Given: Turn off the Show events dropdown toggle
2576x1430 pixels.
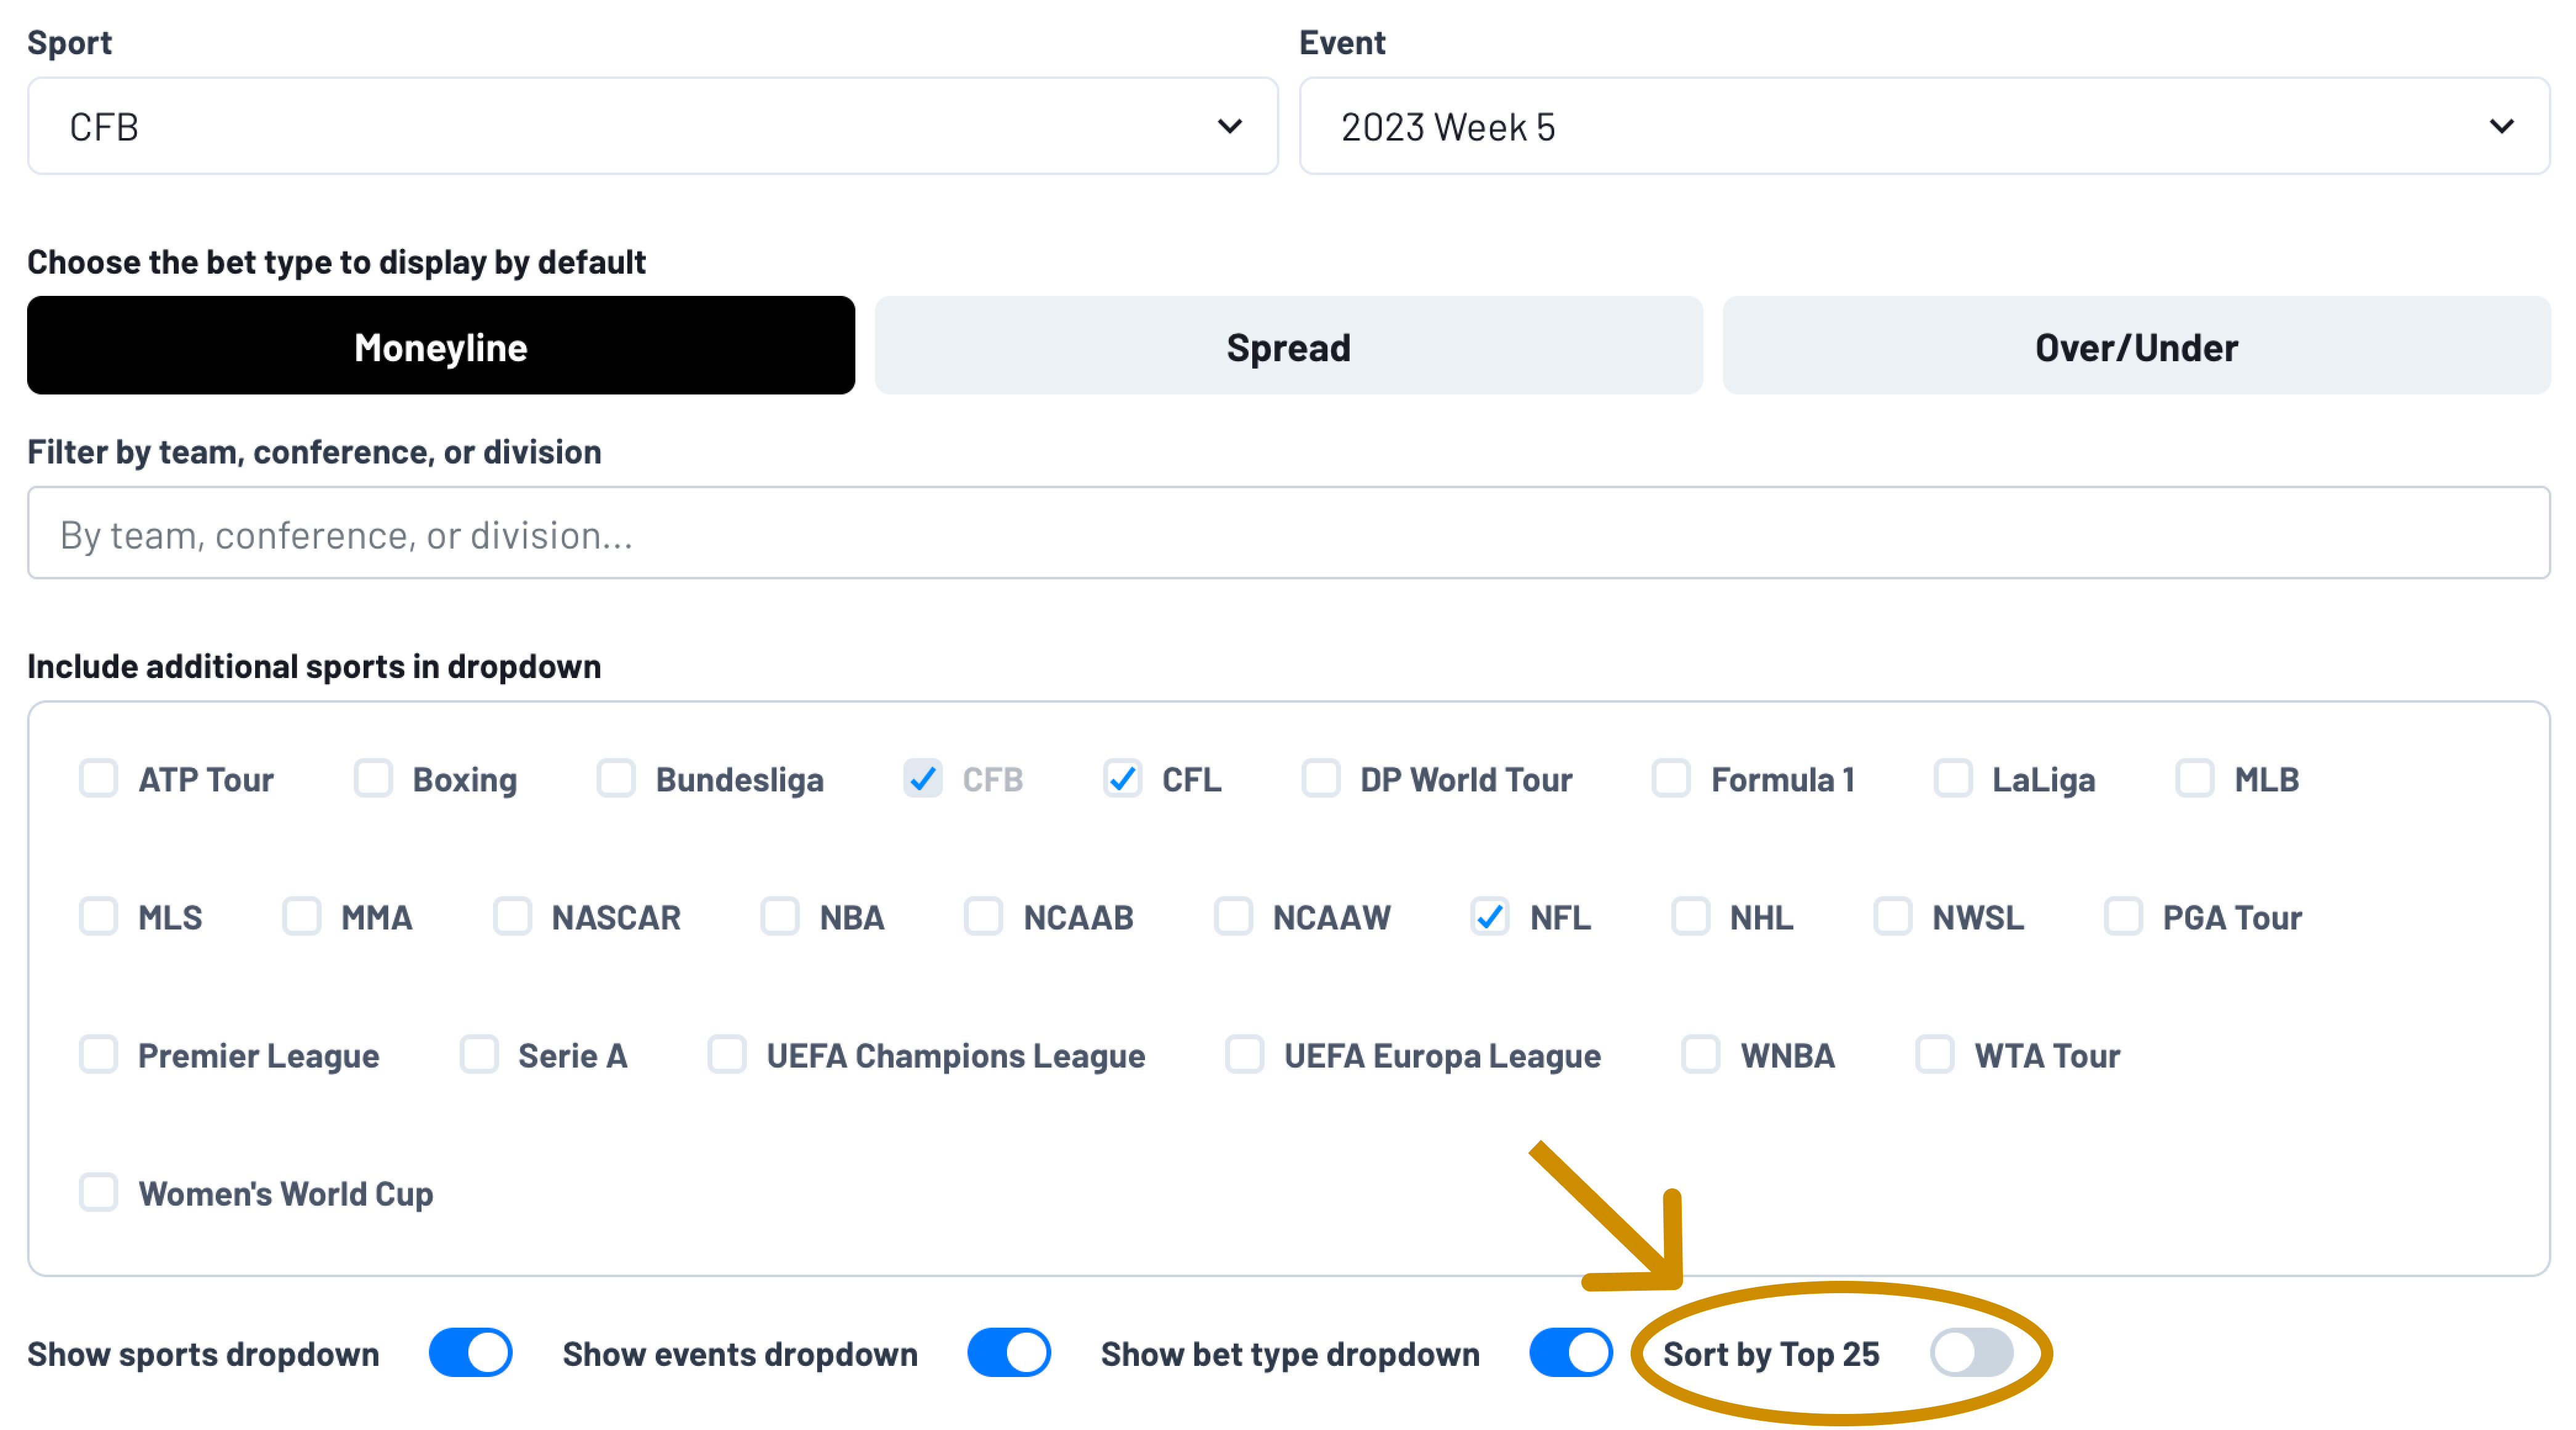Looking at the screenshot, I should [1009, 1353].
